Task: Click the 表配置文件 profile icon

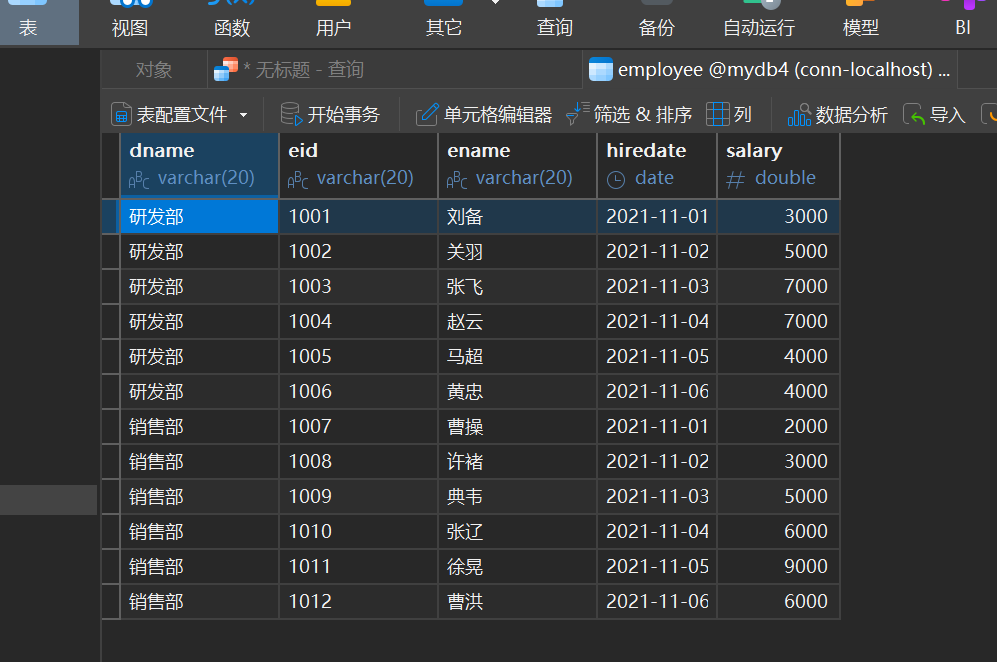Action: tap(121, 114)
